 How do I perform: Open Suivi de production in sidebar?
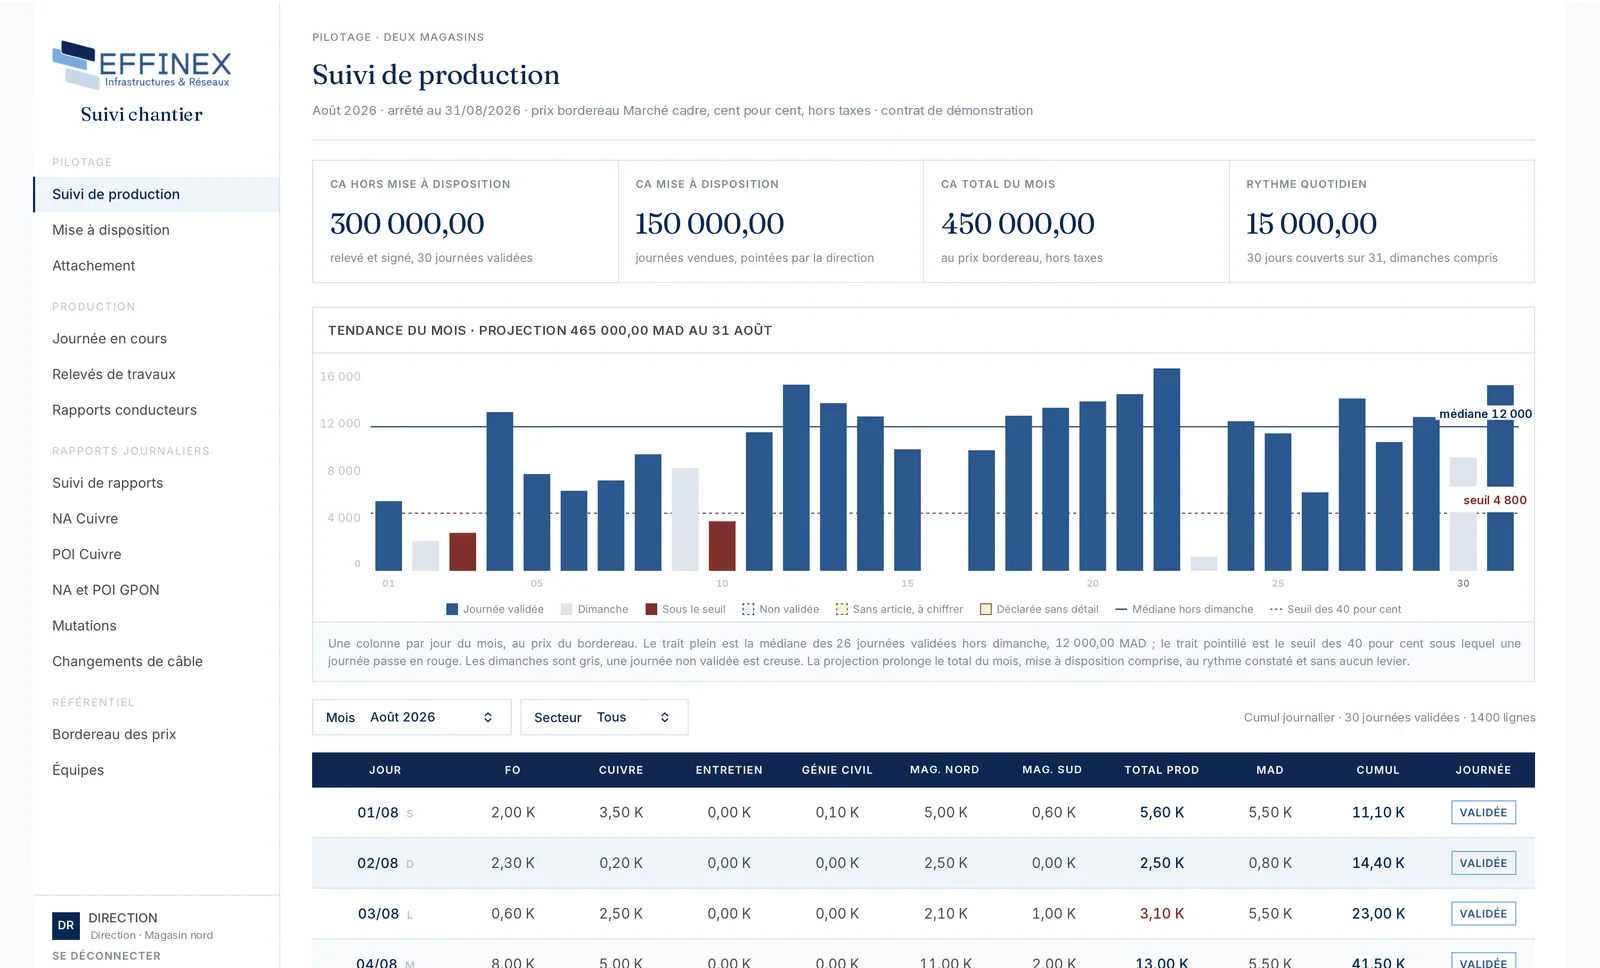pyautogui.click(x=156, y=194)
